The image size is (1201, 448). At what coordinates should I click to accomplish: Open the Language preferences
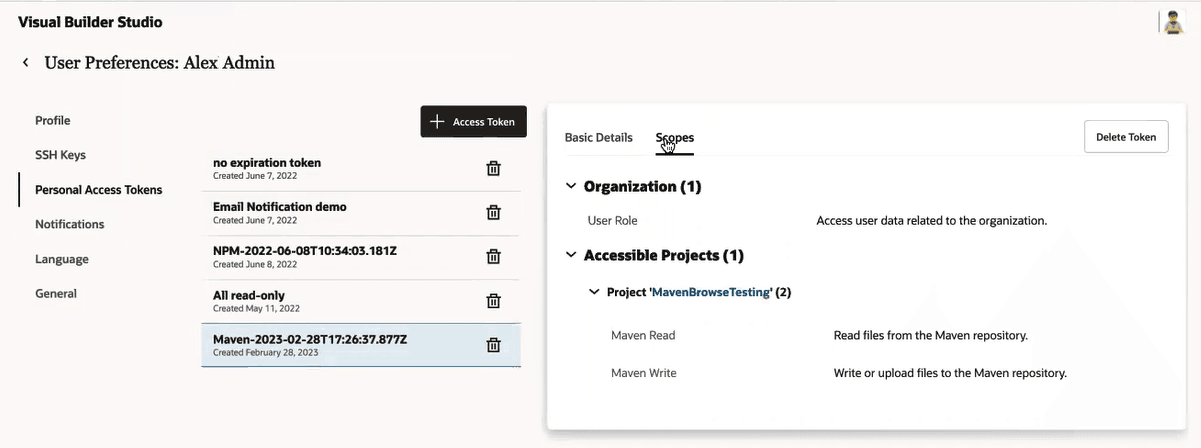tap(62, 259)
